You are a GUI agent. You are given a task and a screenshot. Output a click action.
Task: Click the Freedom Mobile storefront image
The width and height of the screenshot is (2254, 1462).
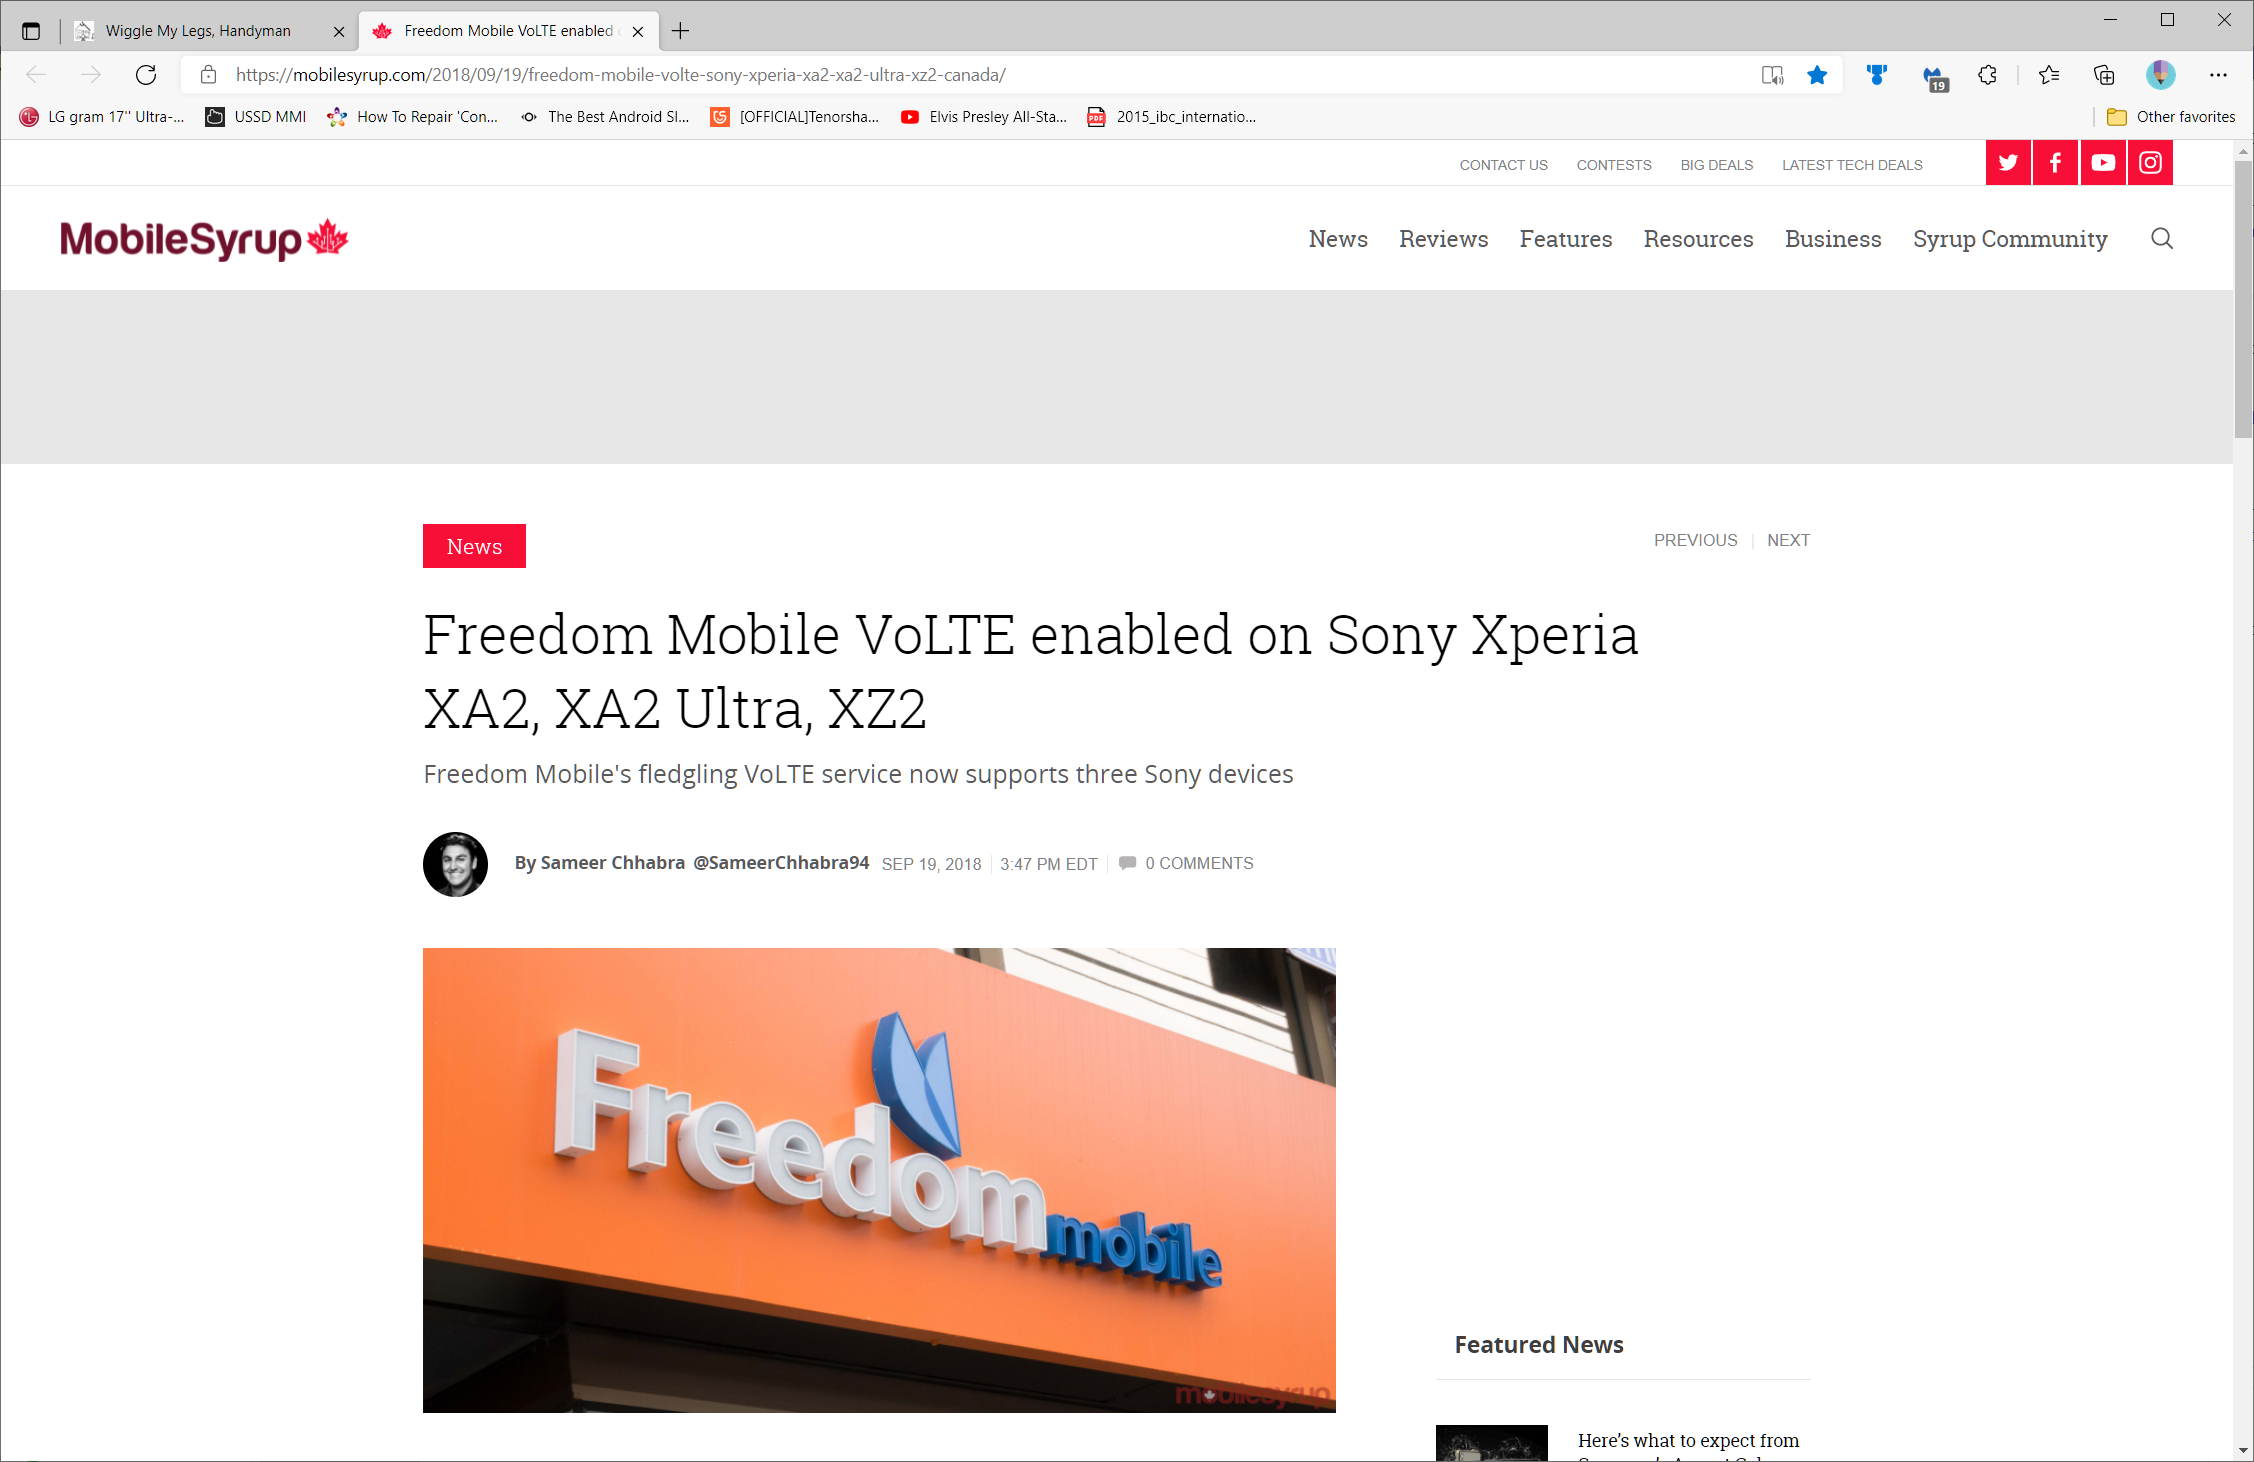click(879, 1180)
